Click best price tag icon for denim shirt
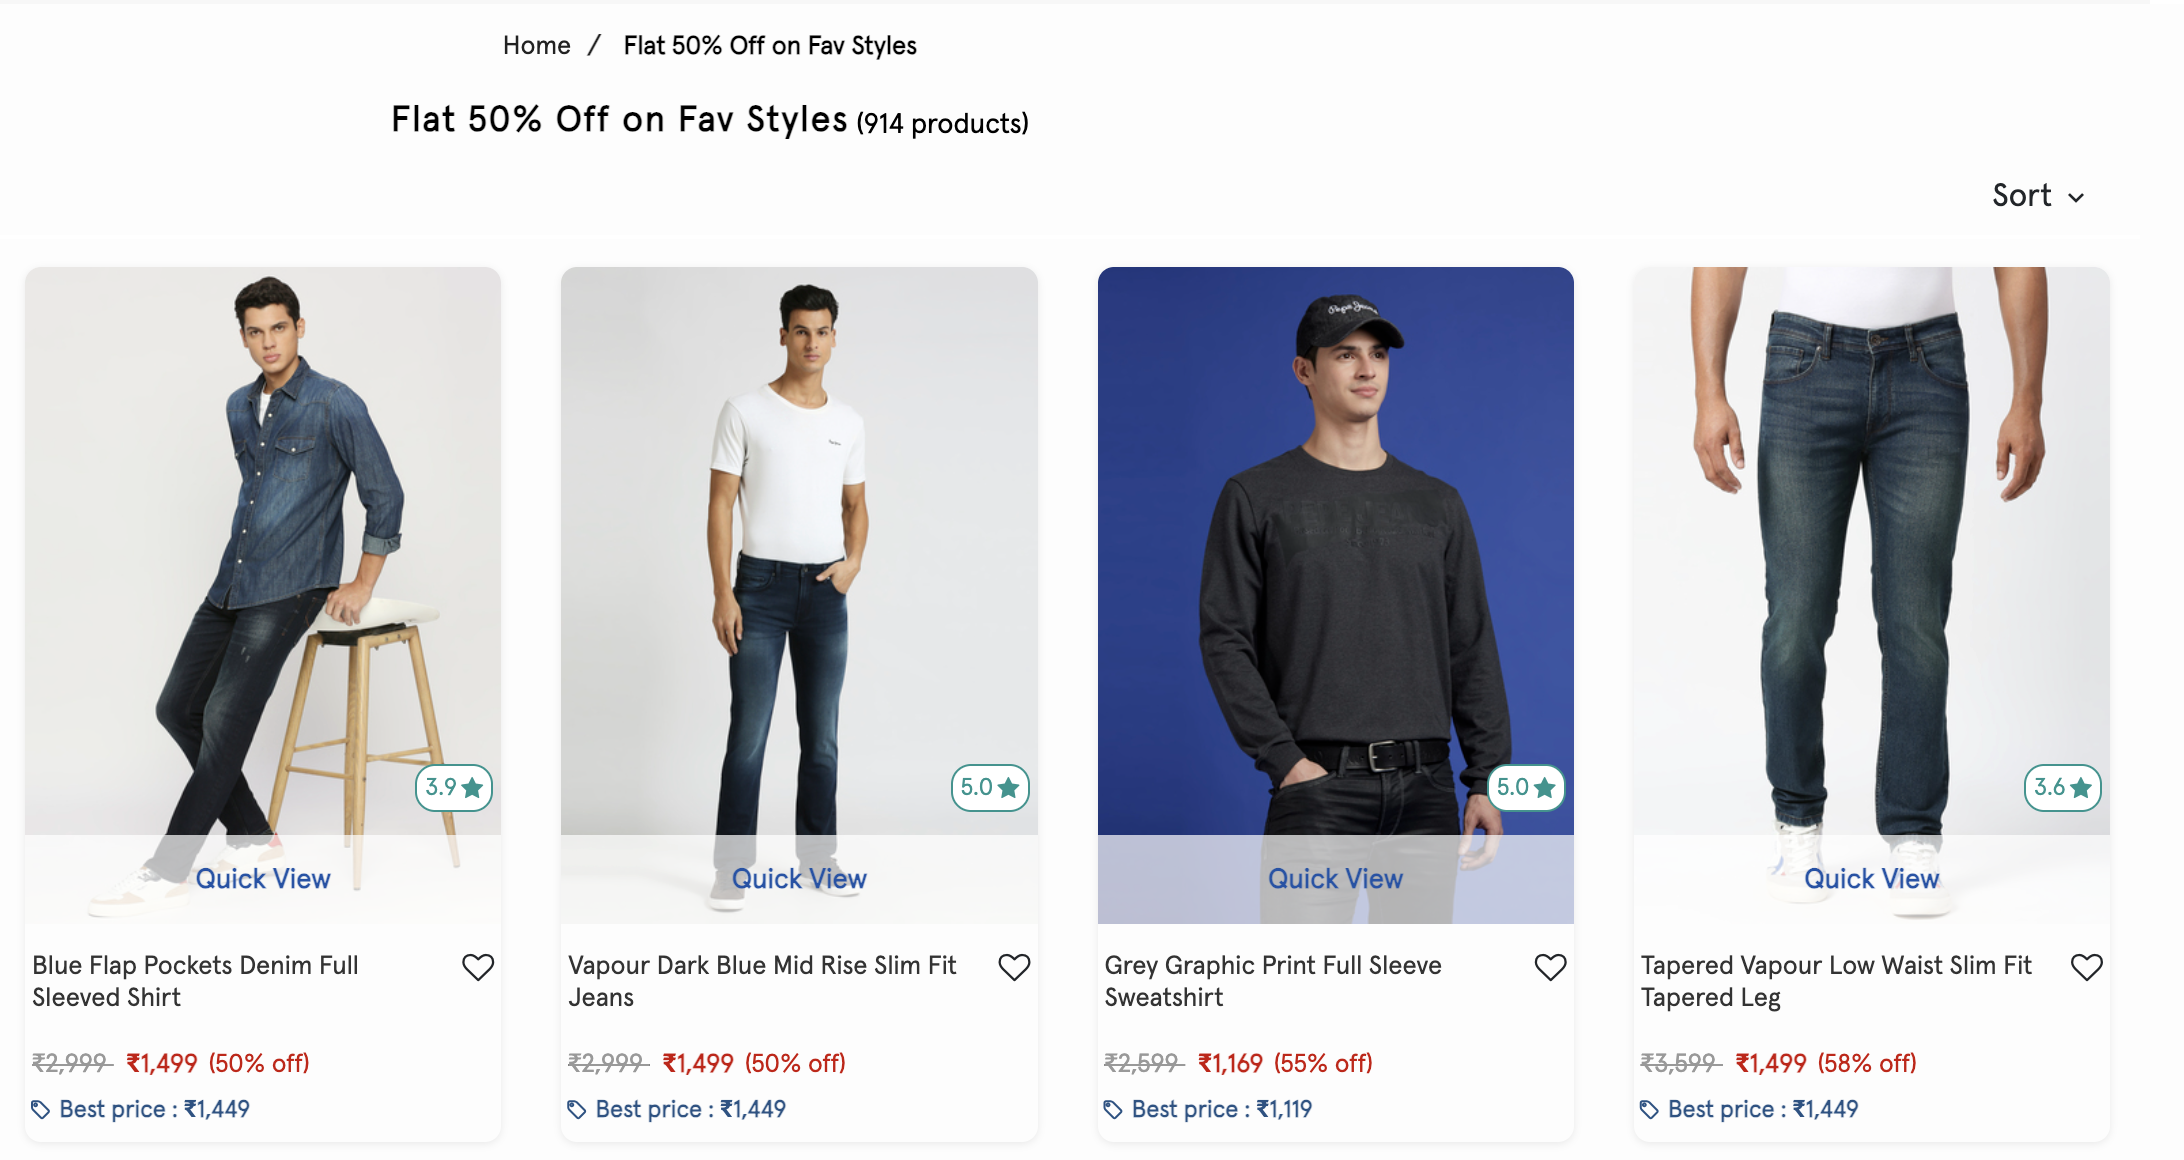 (x=41, y=1109)
